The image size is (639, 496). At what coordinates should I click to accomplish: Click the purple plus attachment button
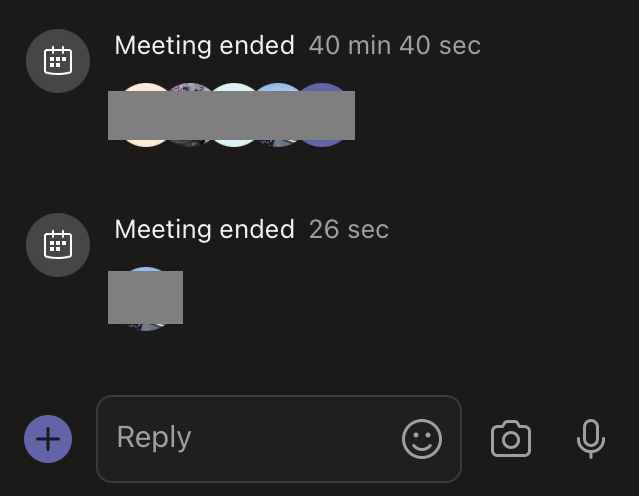pos(48,439)
